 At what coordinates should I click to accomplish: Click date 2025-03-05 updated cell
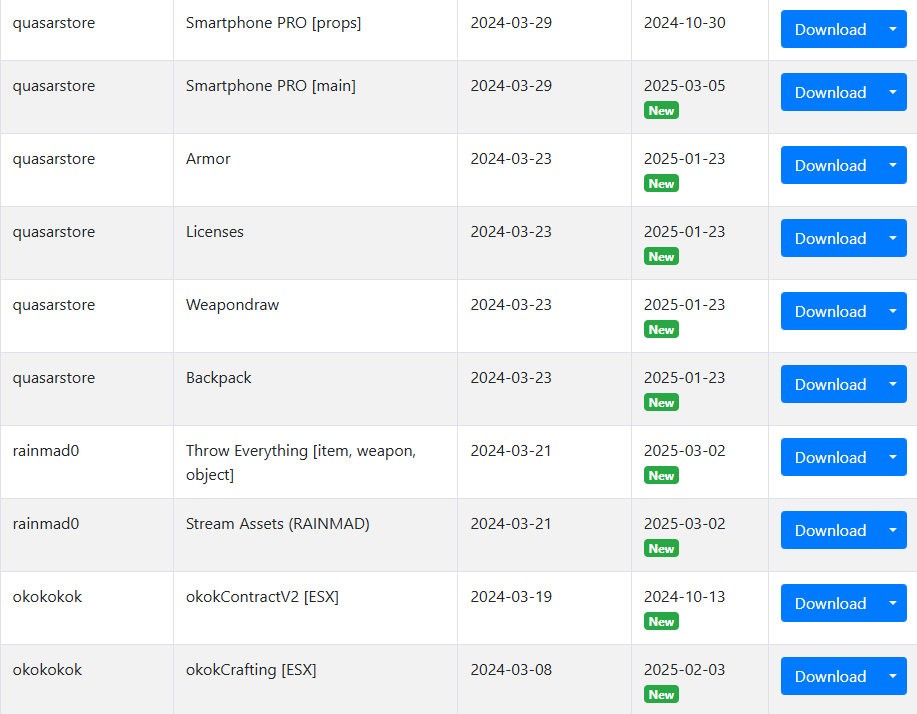tap(685, 86)
